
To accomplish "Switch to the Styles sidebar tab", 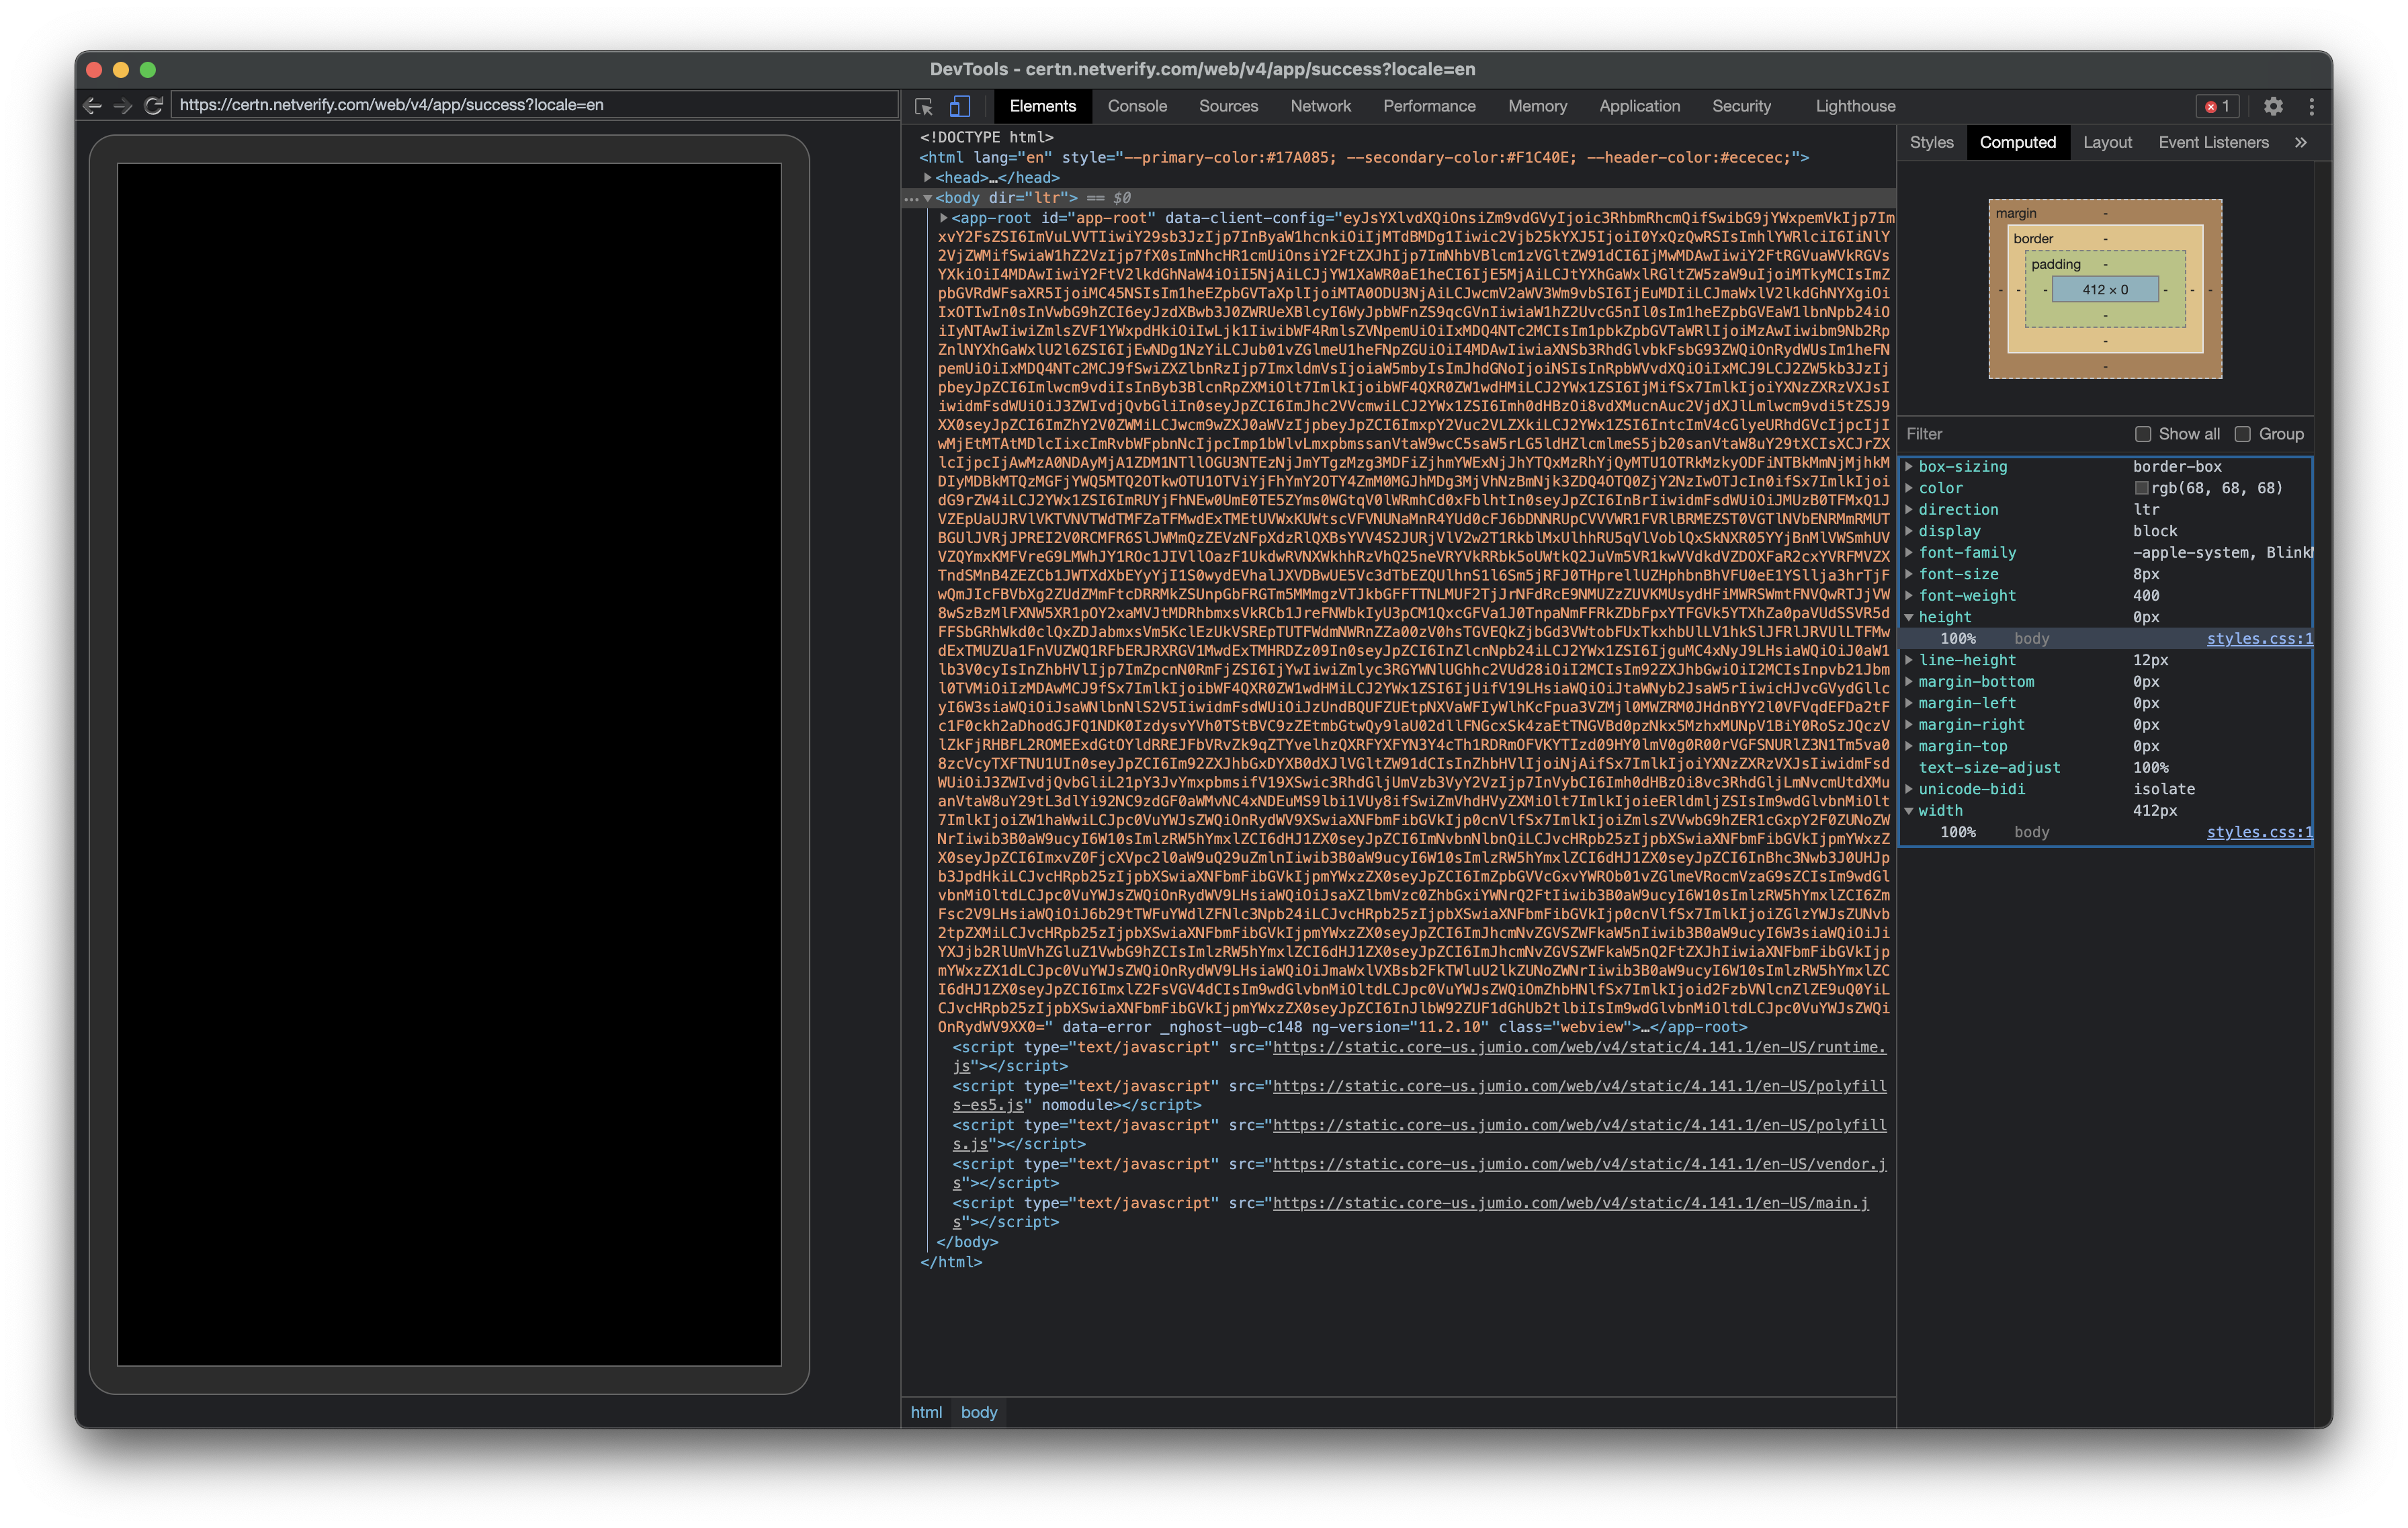I will pos(1931,142).
